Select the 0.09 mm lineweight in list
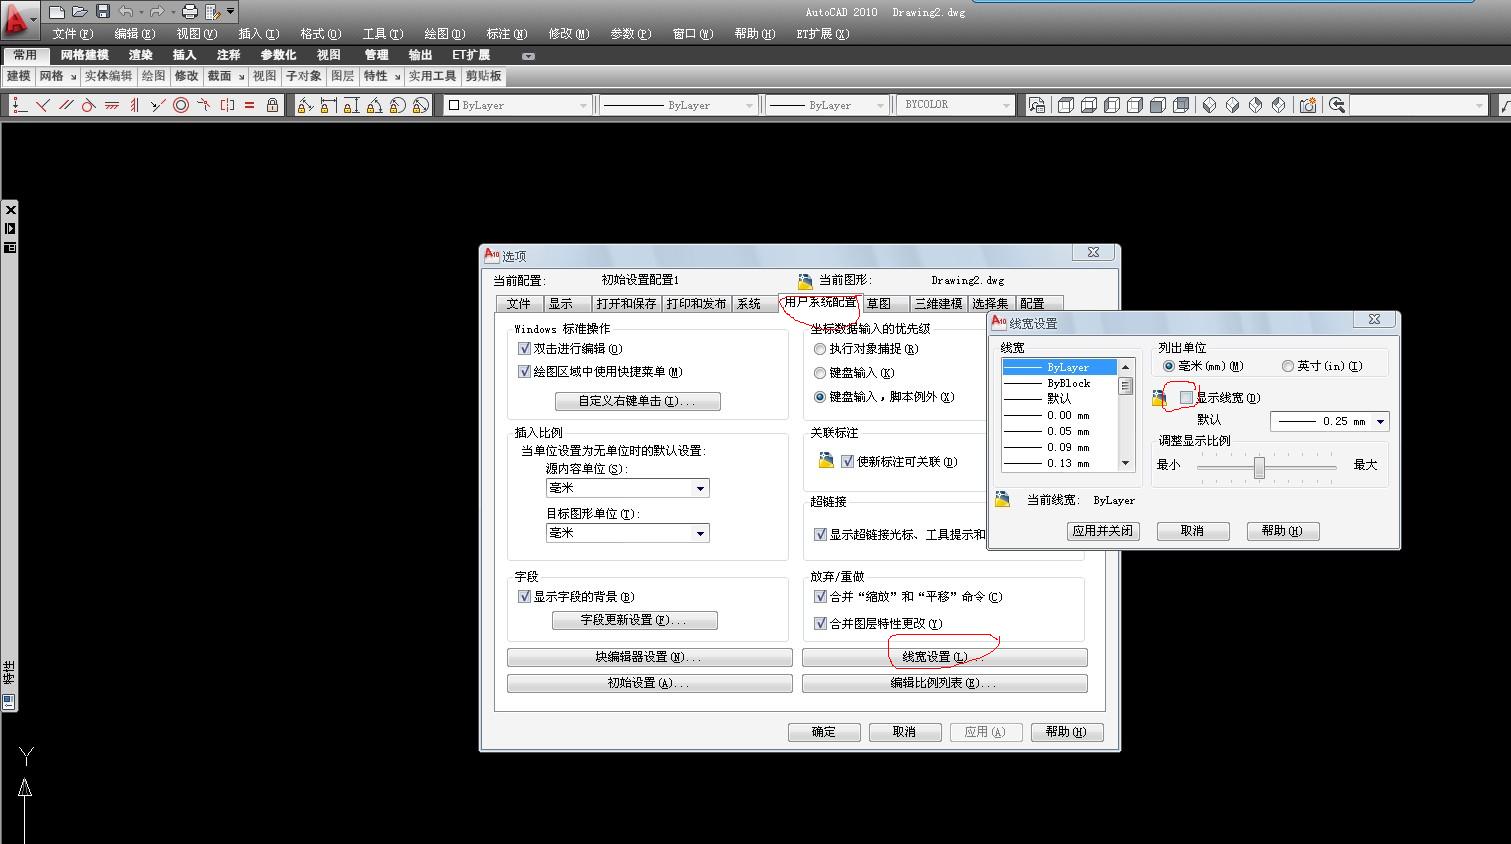The height and width of the screenshot is (844, 1511). tap(1060, 448)
